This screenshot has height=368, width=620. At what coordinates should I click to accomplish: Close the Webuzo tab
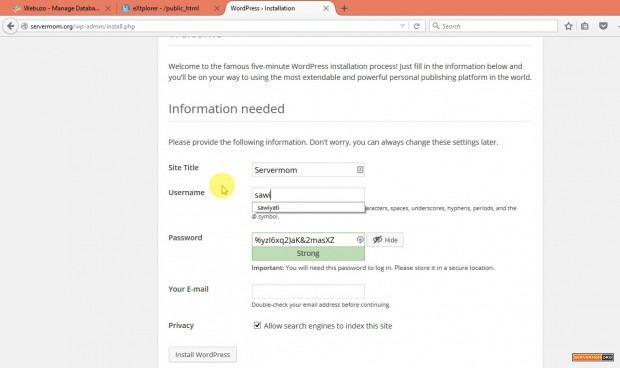[108, 8]
